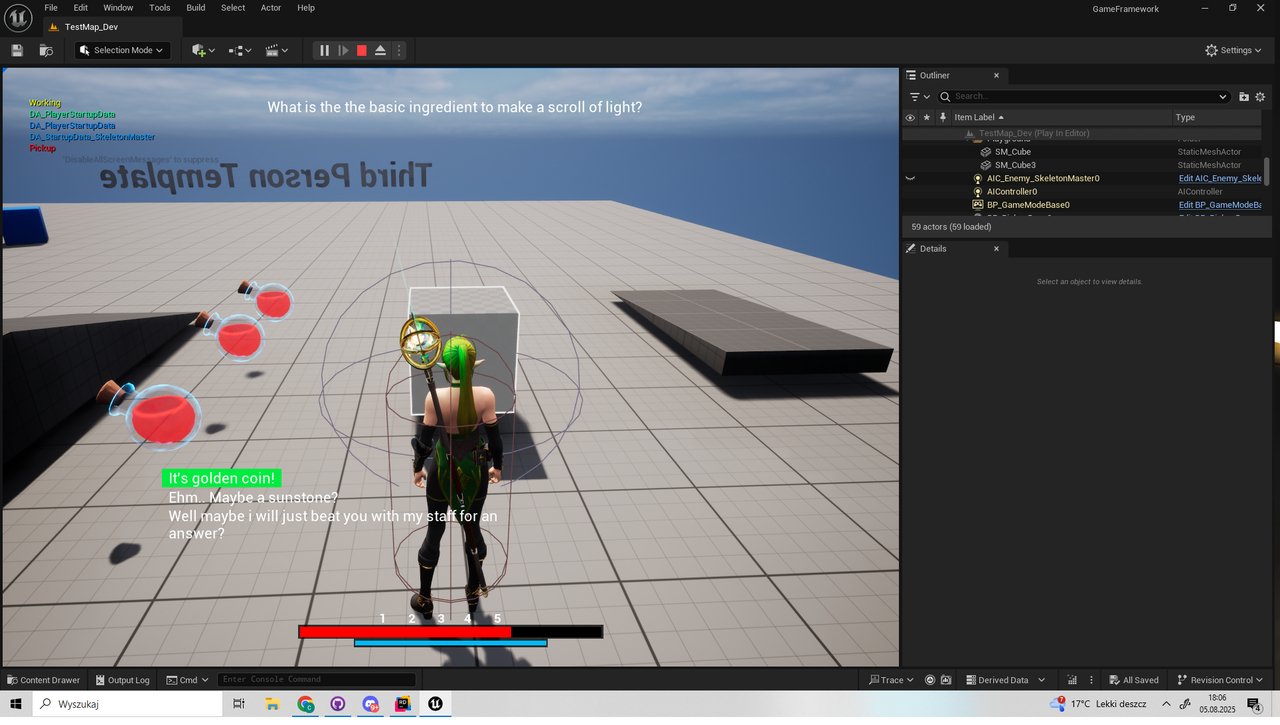Open the status bar three-dot menu
The image size is (1280, 725).
tap(1090, 680)
